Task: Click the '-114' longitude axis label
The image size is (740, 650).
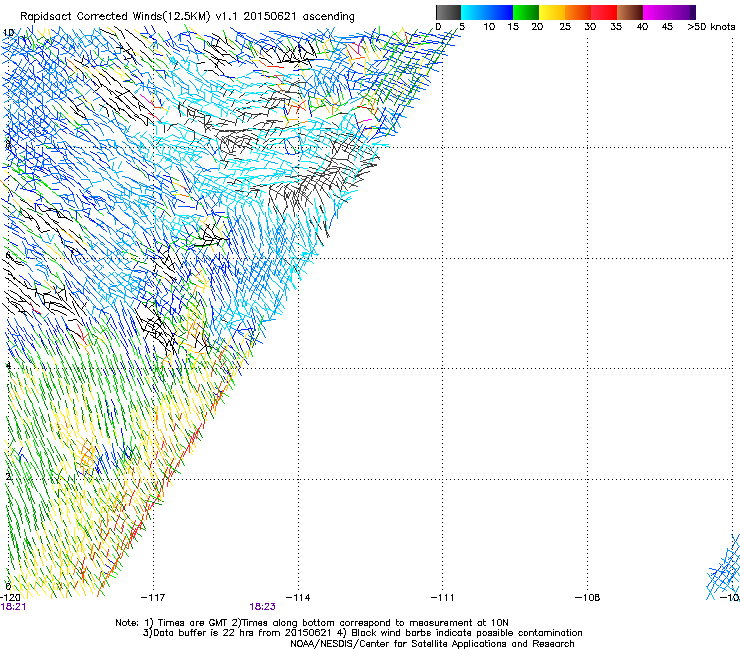Action: 298,598
